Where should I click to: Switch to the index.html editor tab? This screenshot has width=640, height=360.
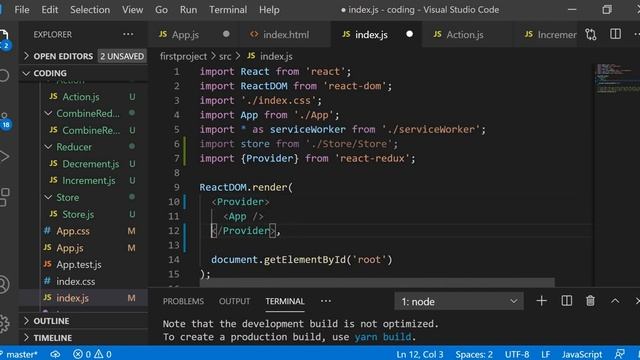point(286,35)
